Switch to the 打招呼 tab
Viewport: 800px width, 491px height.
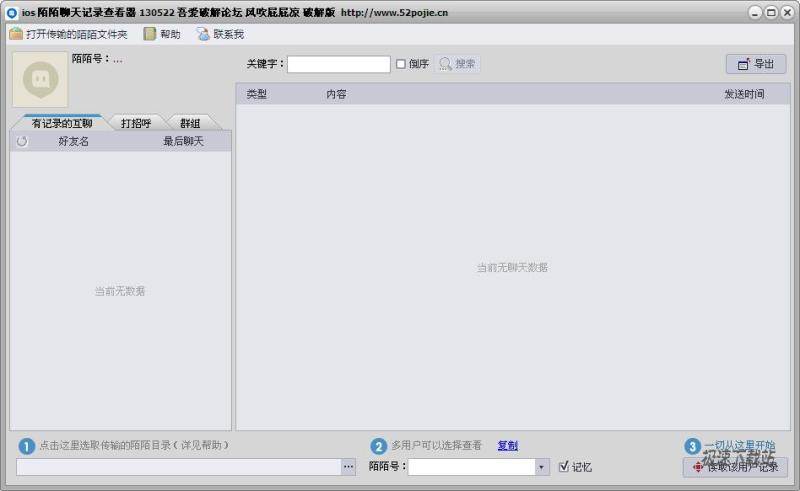coord(136,123)
